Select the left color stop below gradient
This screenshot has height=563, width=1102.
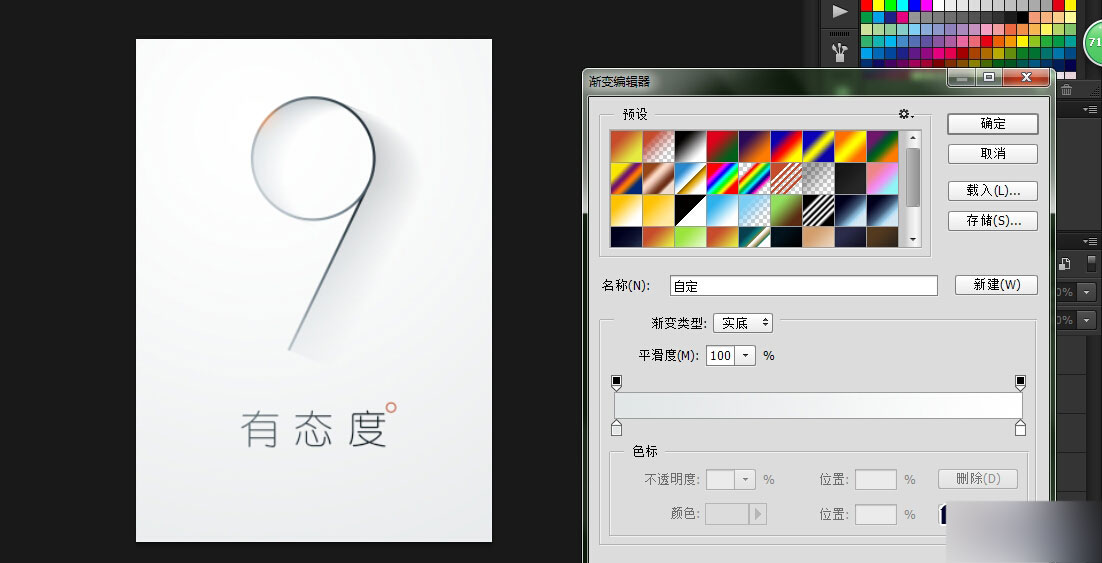tap(616, 427)
